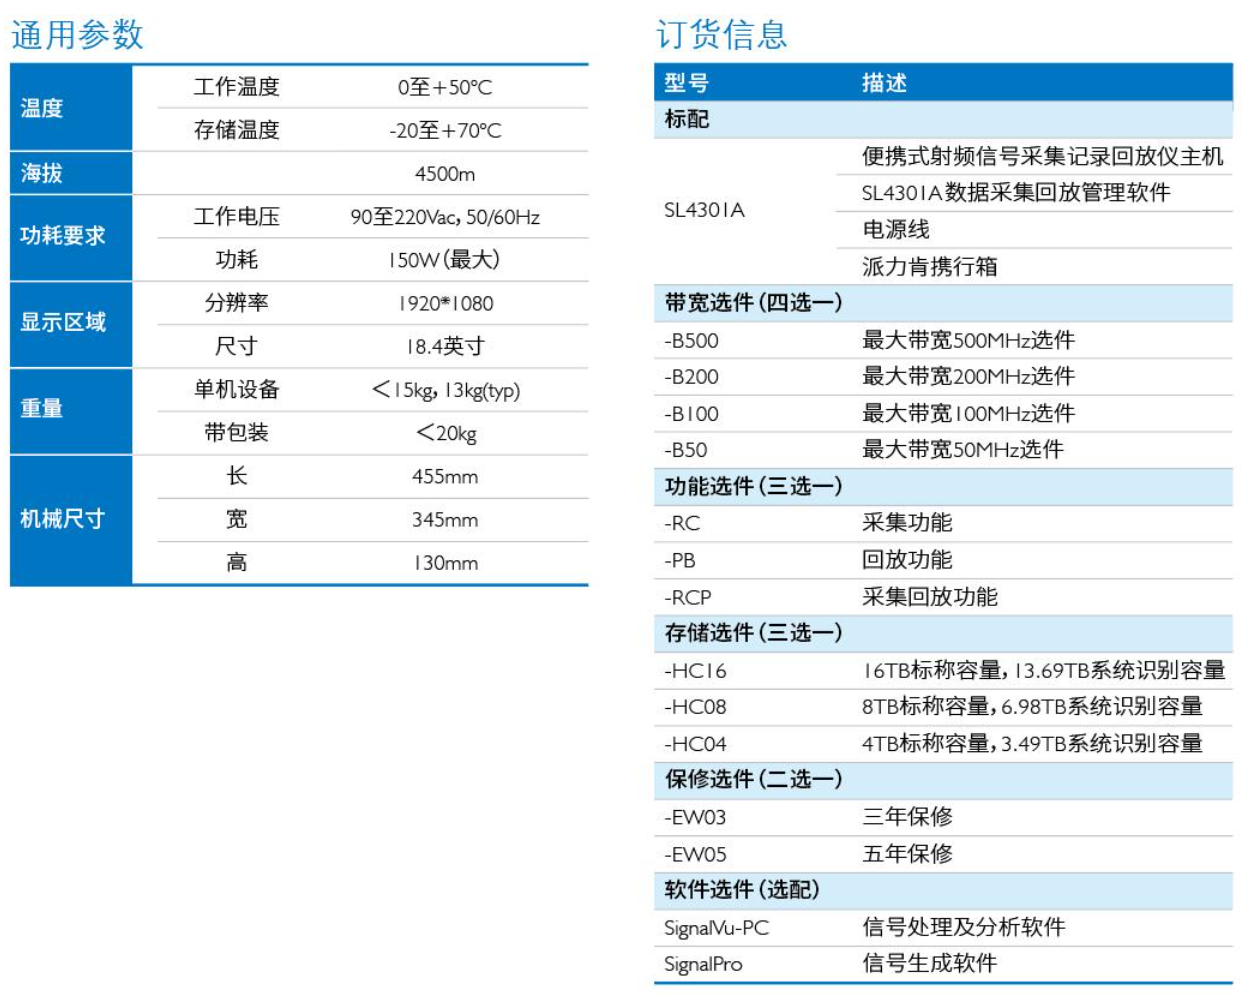Select the SL4301A model cell
Viewport: 1244px width, 1007px height.
pos(704,210)
